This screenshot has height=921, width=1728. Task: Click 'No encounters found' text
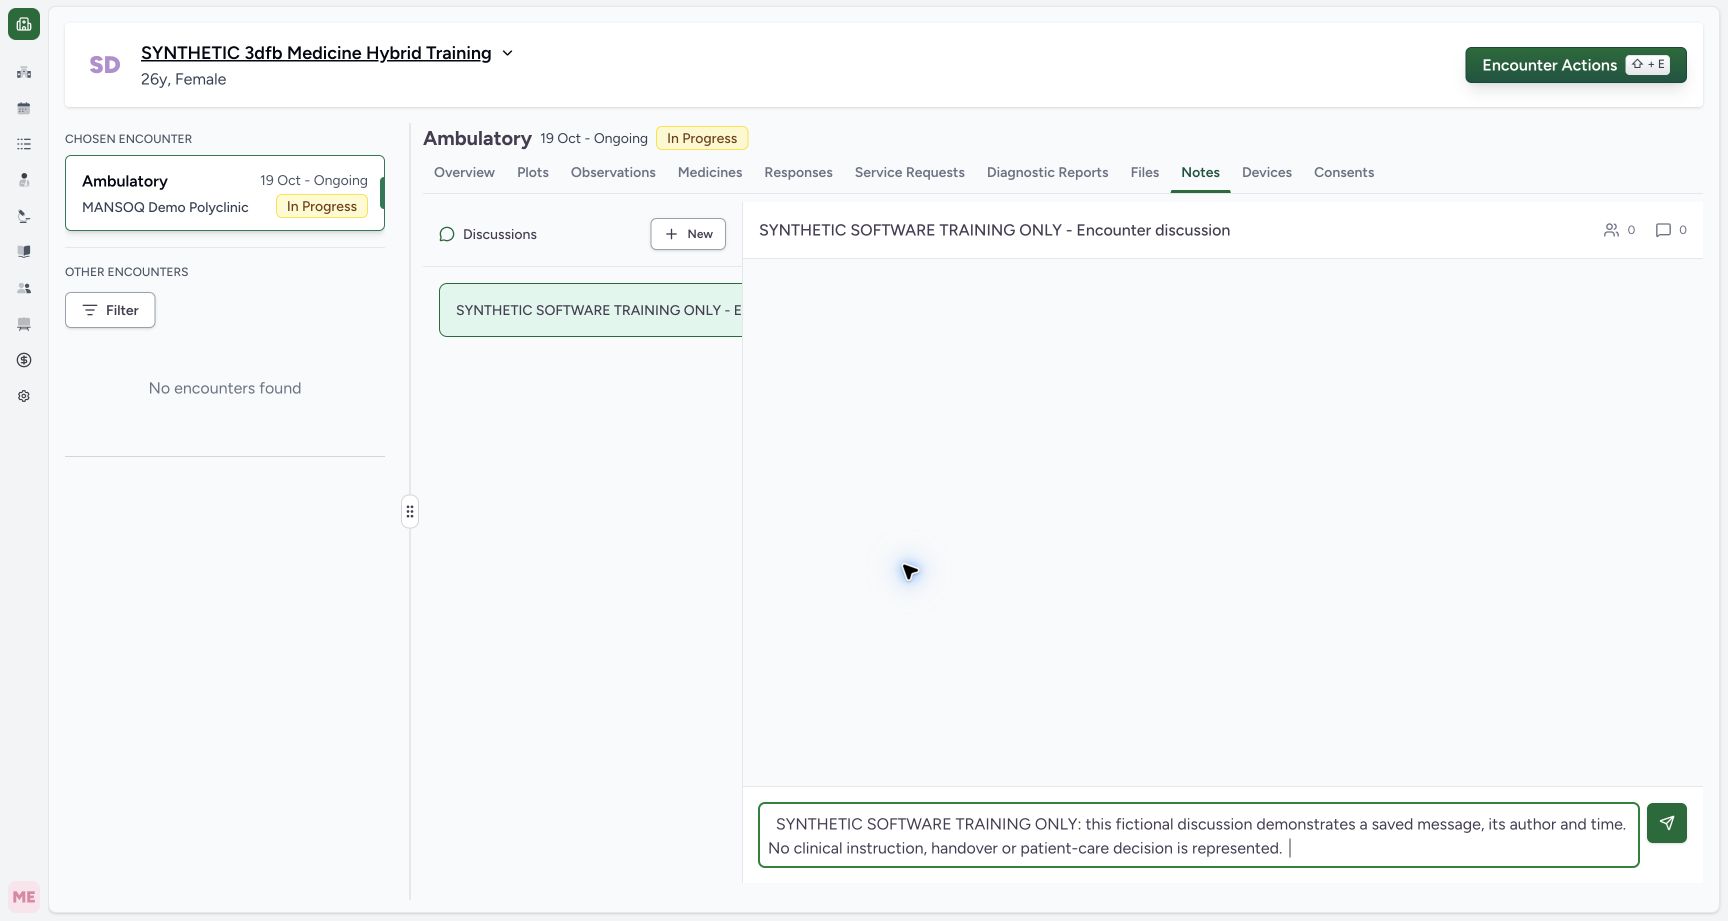tap(225, 388)
